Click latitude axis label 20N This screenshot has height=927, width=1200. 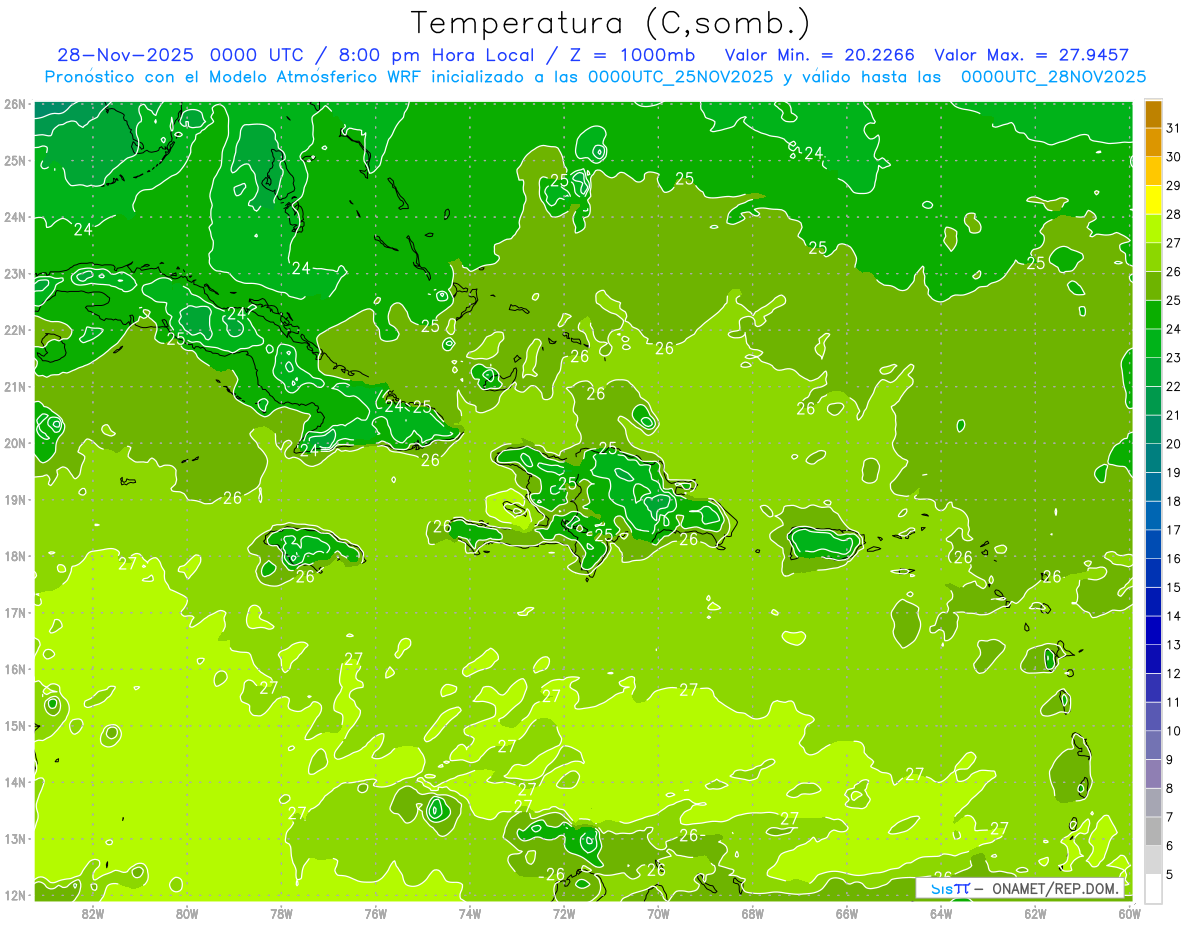[x=14, y=443]
